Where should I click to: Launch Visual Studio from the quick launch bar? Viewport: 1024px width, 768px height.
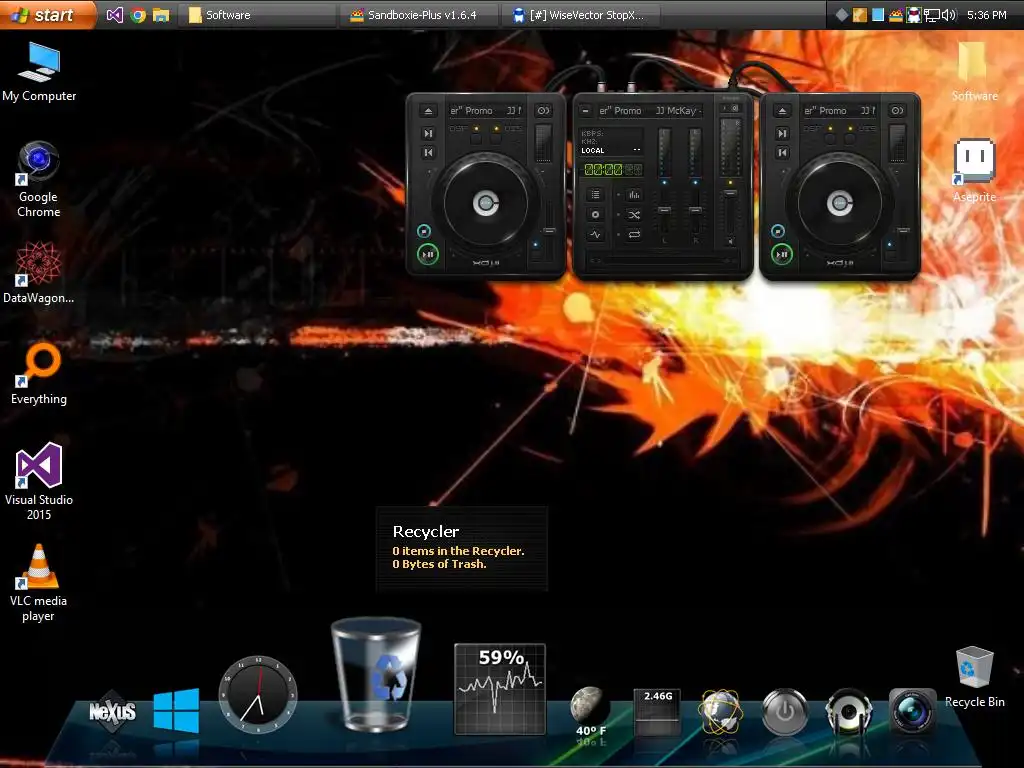114,14
